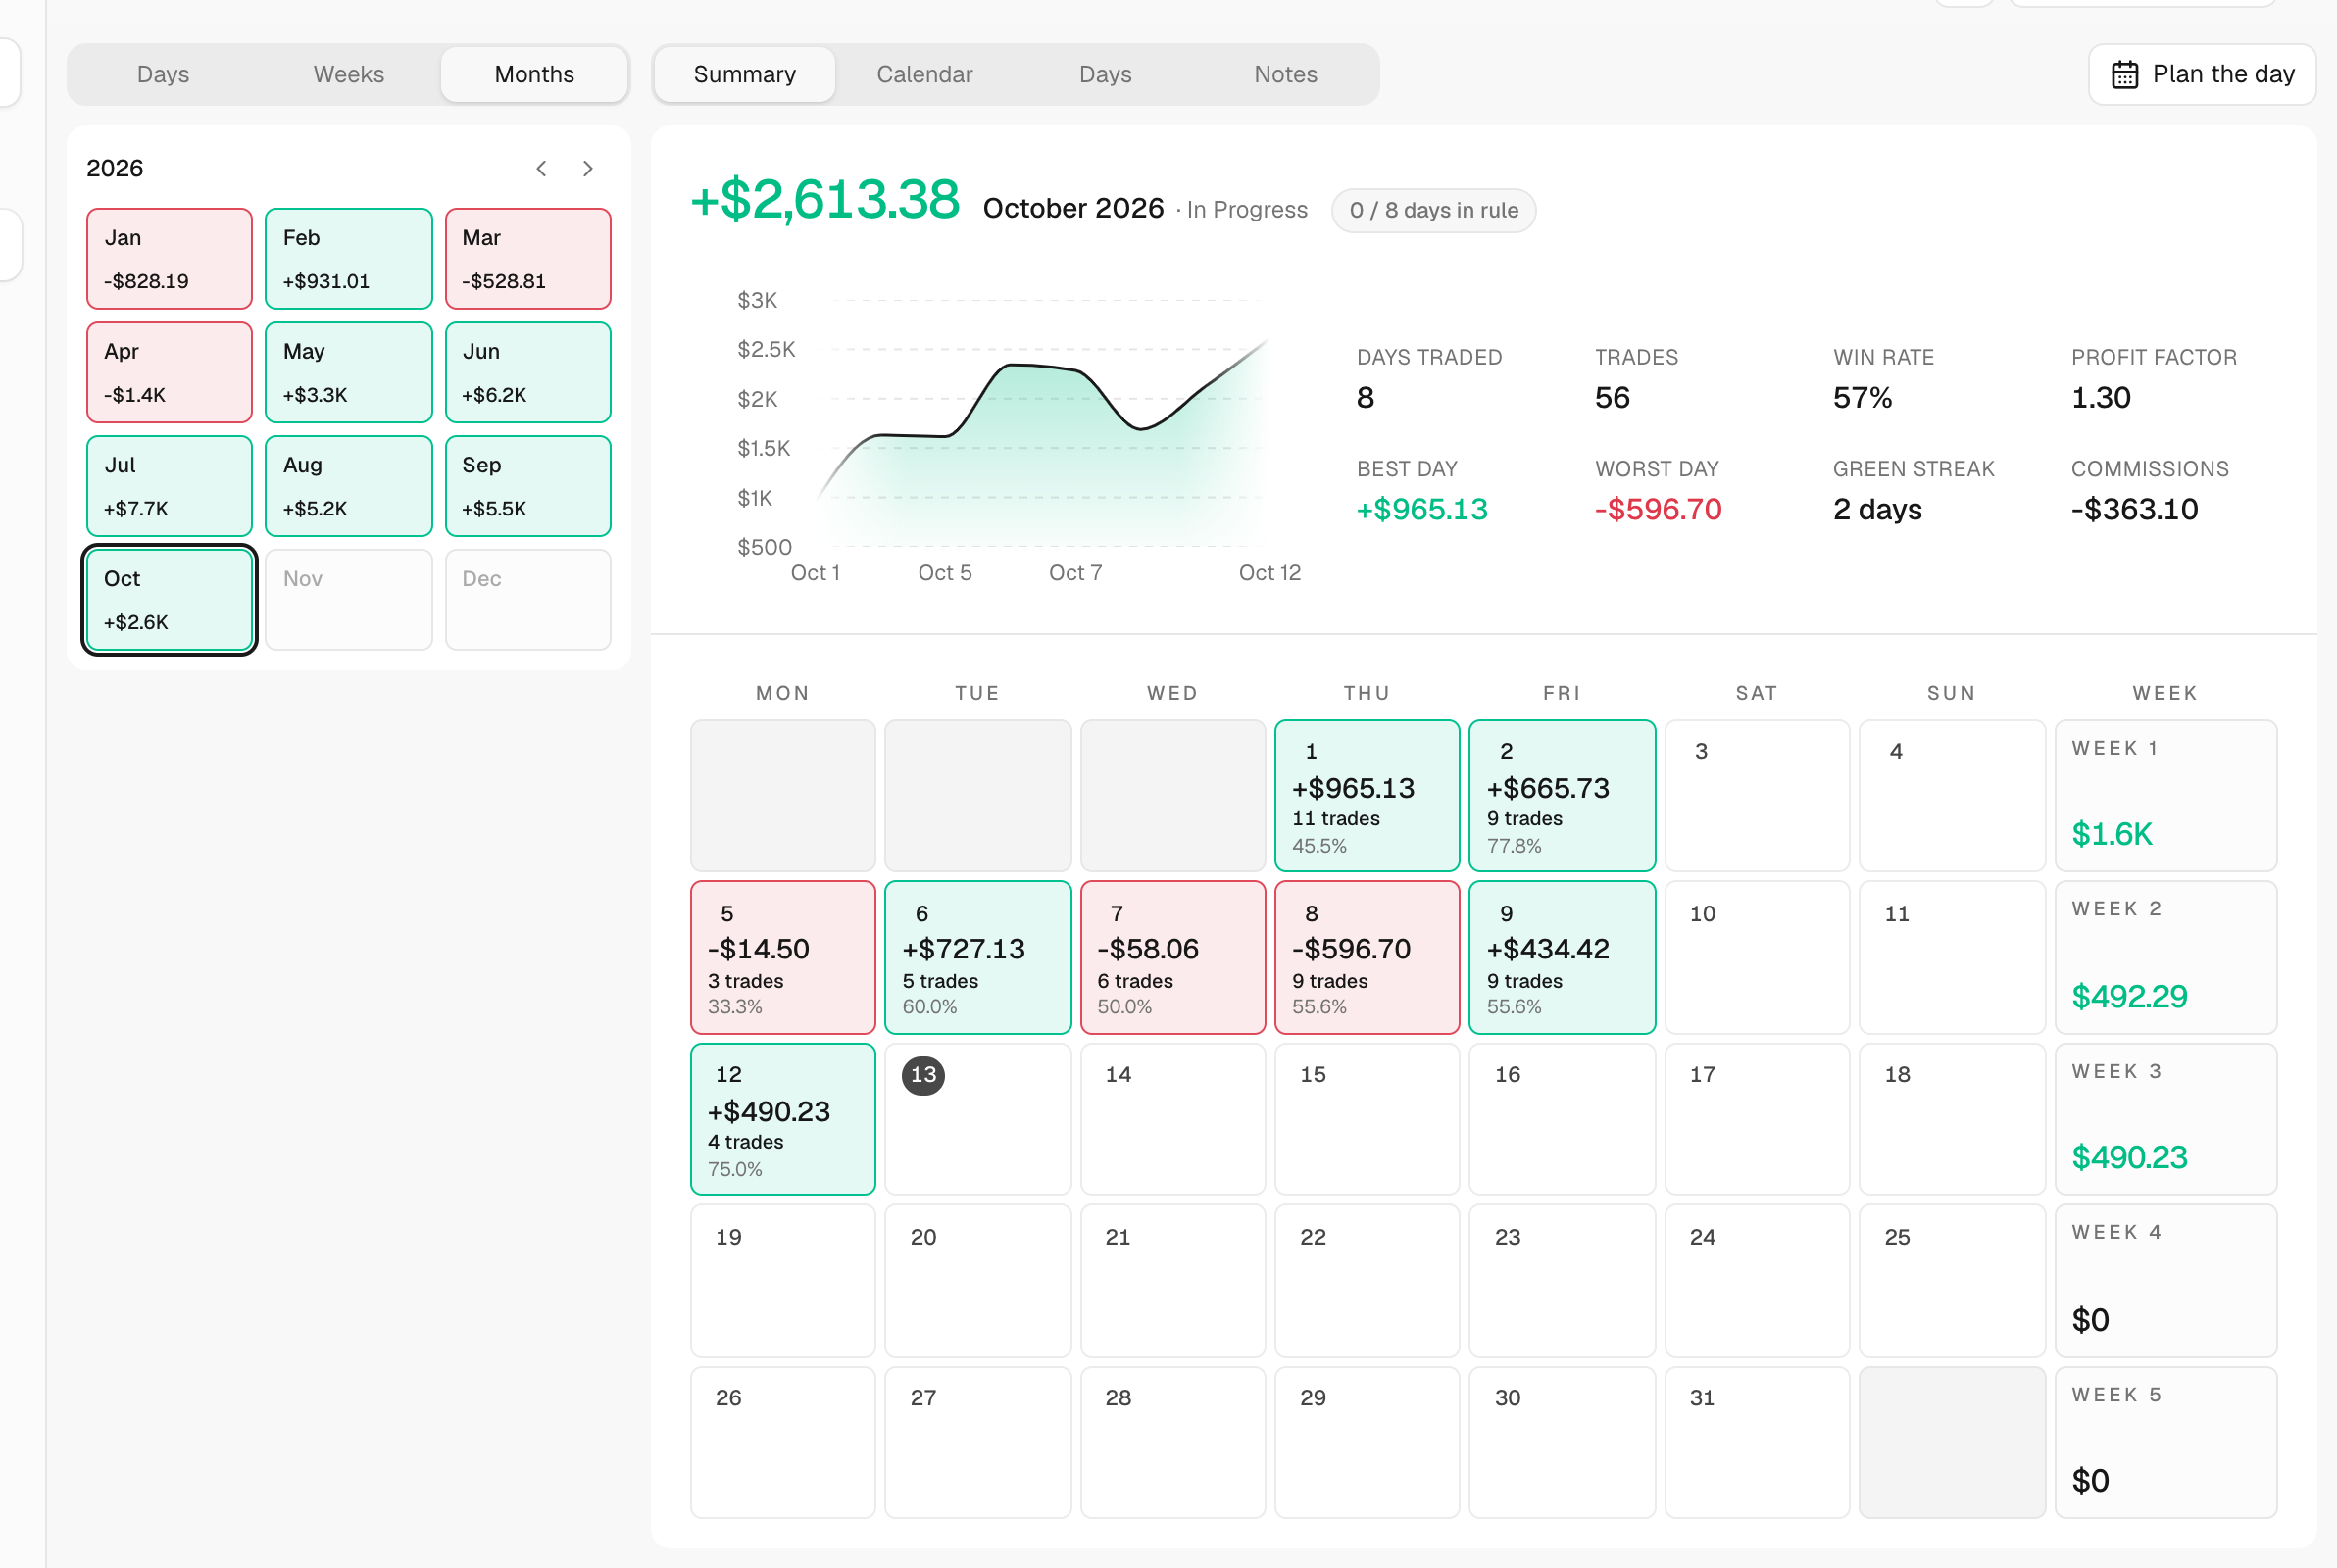The height and width of the screenshot is (1568, 2337).
Task: Click the Win Rate value 57%
Action: click(1862, 398)
